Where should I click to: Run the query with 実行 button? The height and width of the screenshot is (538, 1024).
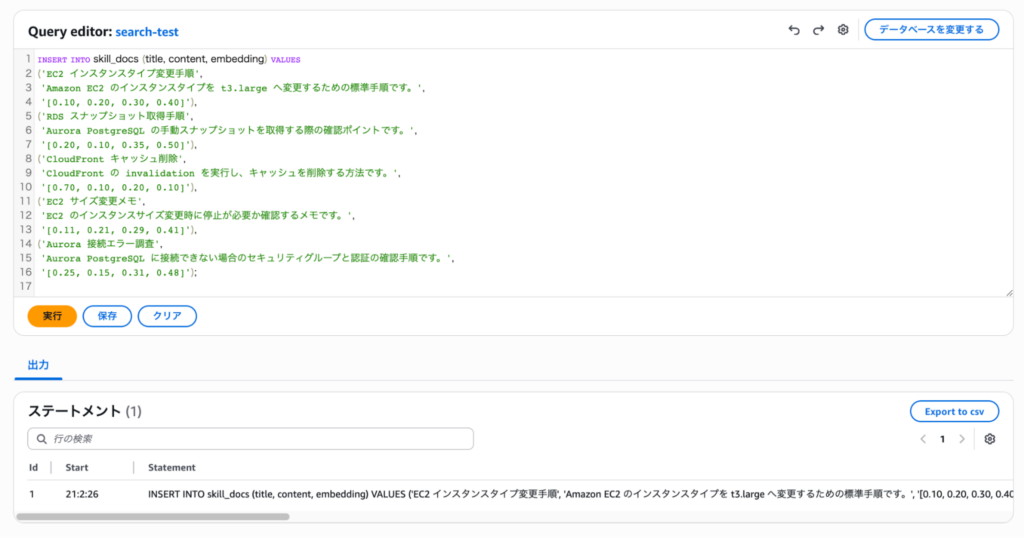(52, 316)
